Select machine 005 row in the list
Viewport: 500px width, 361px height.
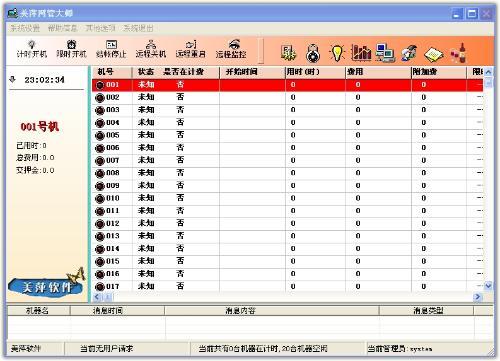tap(287, 135)
